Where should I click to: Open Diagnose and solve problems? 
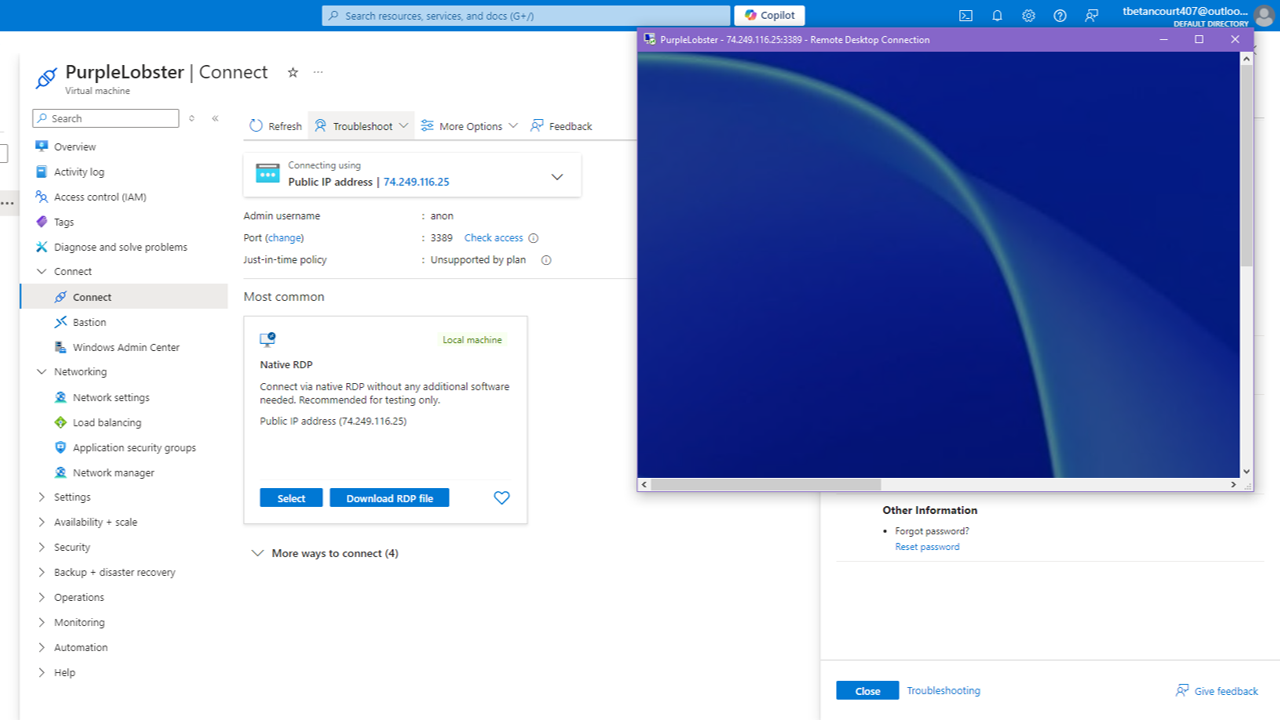tap(121, 247)
